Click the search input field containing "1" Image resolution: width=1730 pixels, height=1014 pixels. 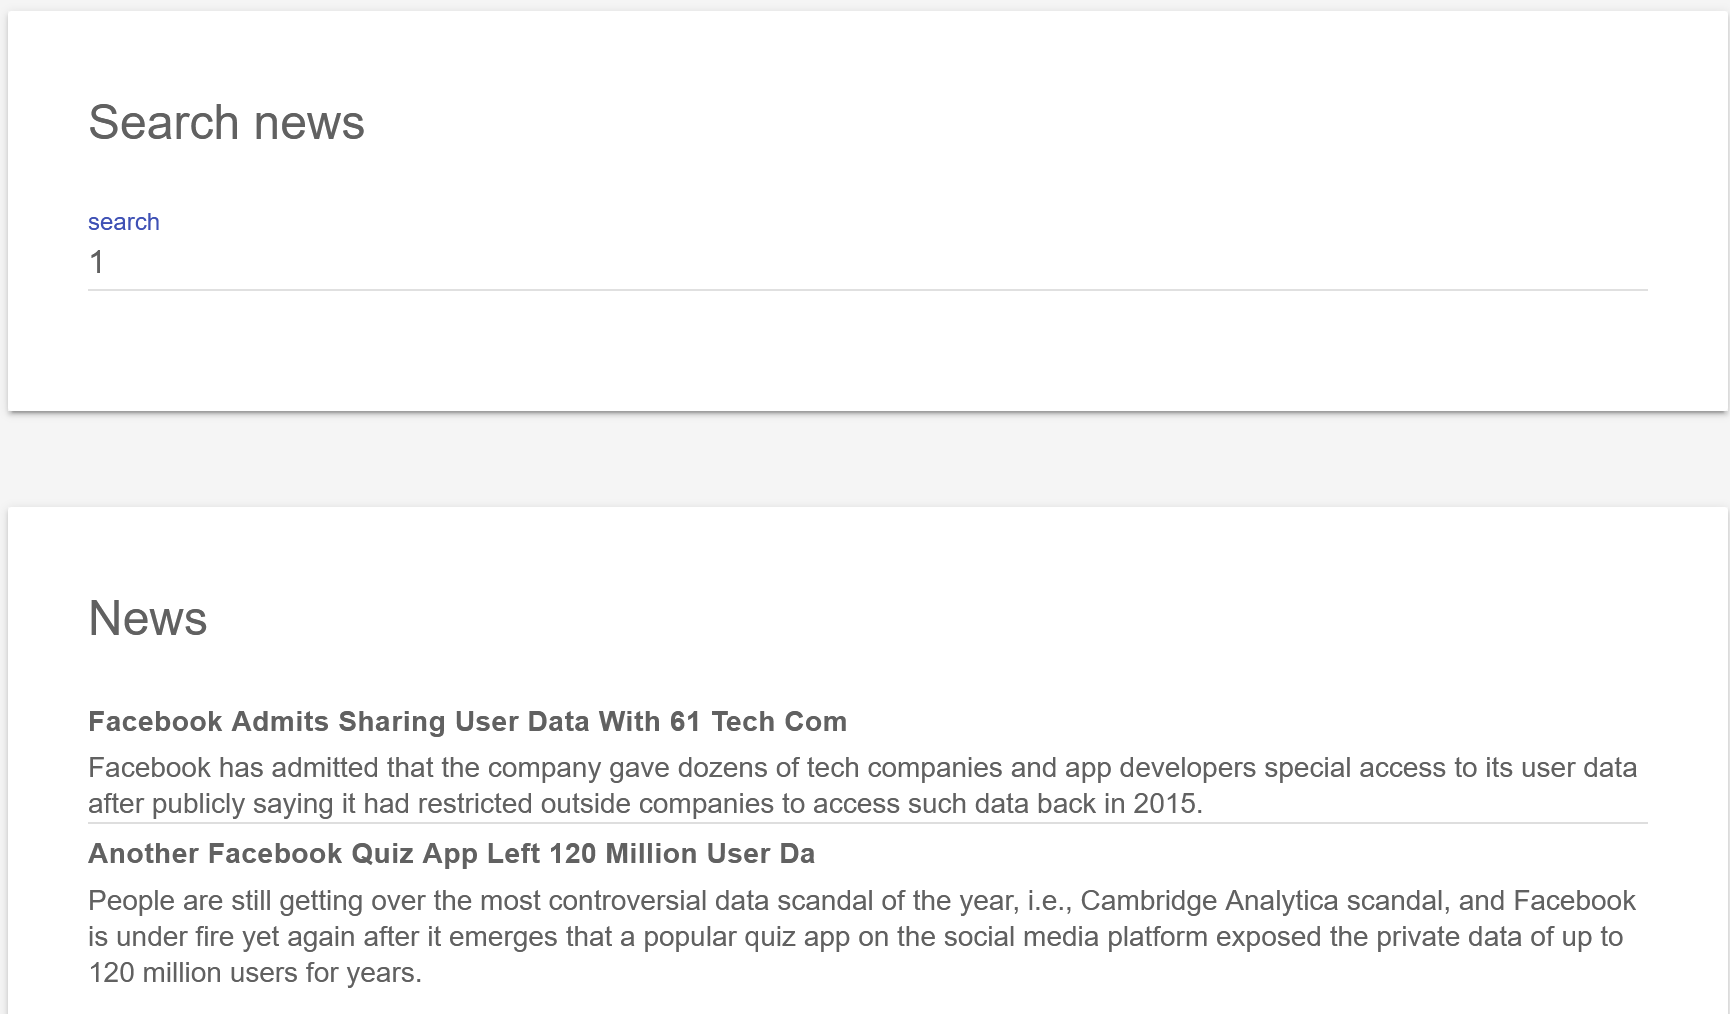[x=866, y=262]
